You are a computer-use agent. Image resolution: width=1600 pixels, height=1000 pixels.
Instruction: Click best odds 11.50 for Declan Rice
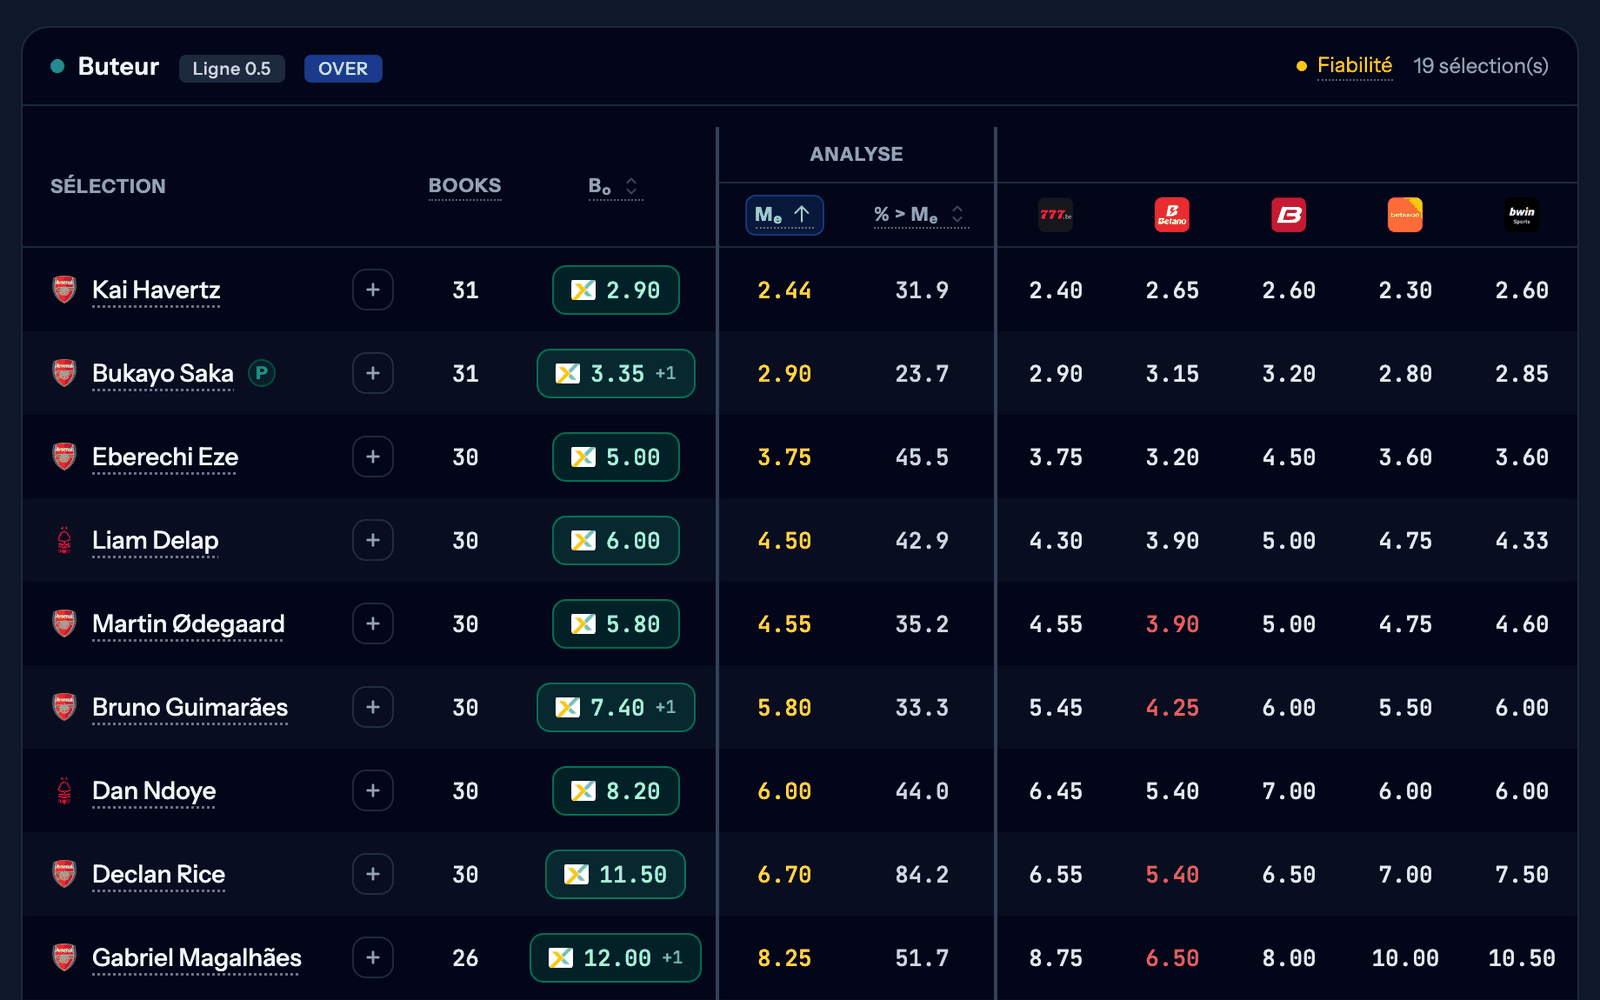[x=616, y=874]
